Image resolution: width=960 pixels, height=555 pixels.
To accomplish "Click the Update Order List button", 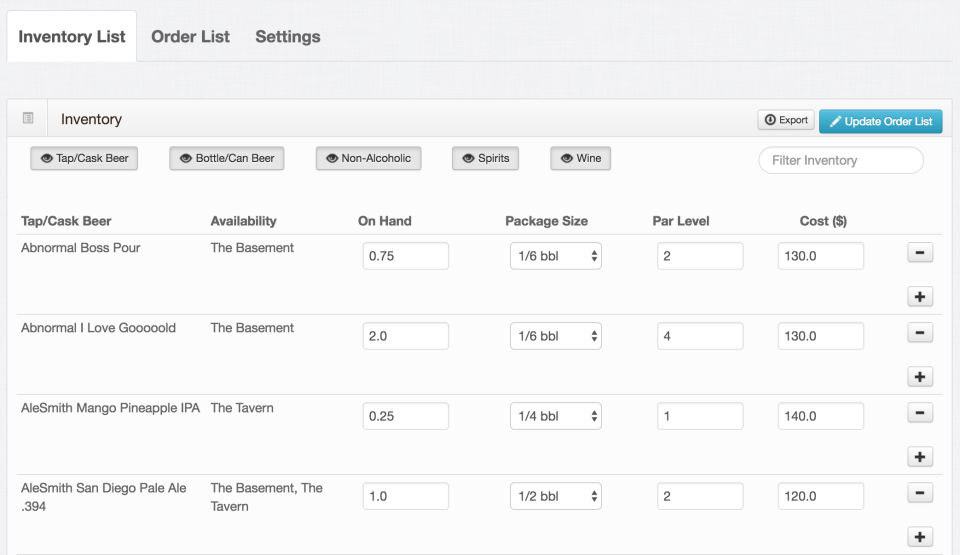I will [880, 121].
